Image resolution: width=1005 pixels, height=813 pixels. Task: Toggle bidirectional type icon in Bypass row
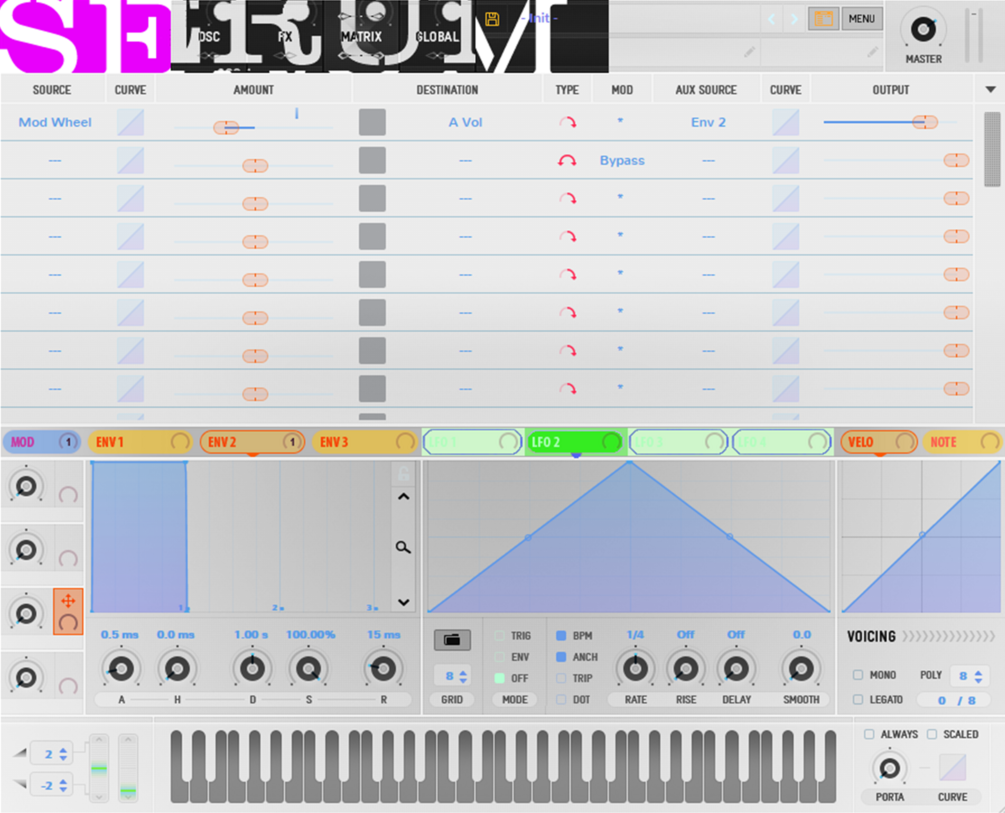567,160
